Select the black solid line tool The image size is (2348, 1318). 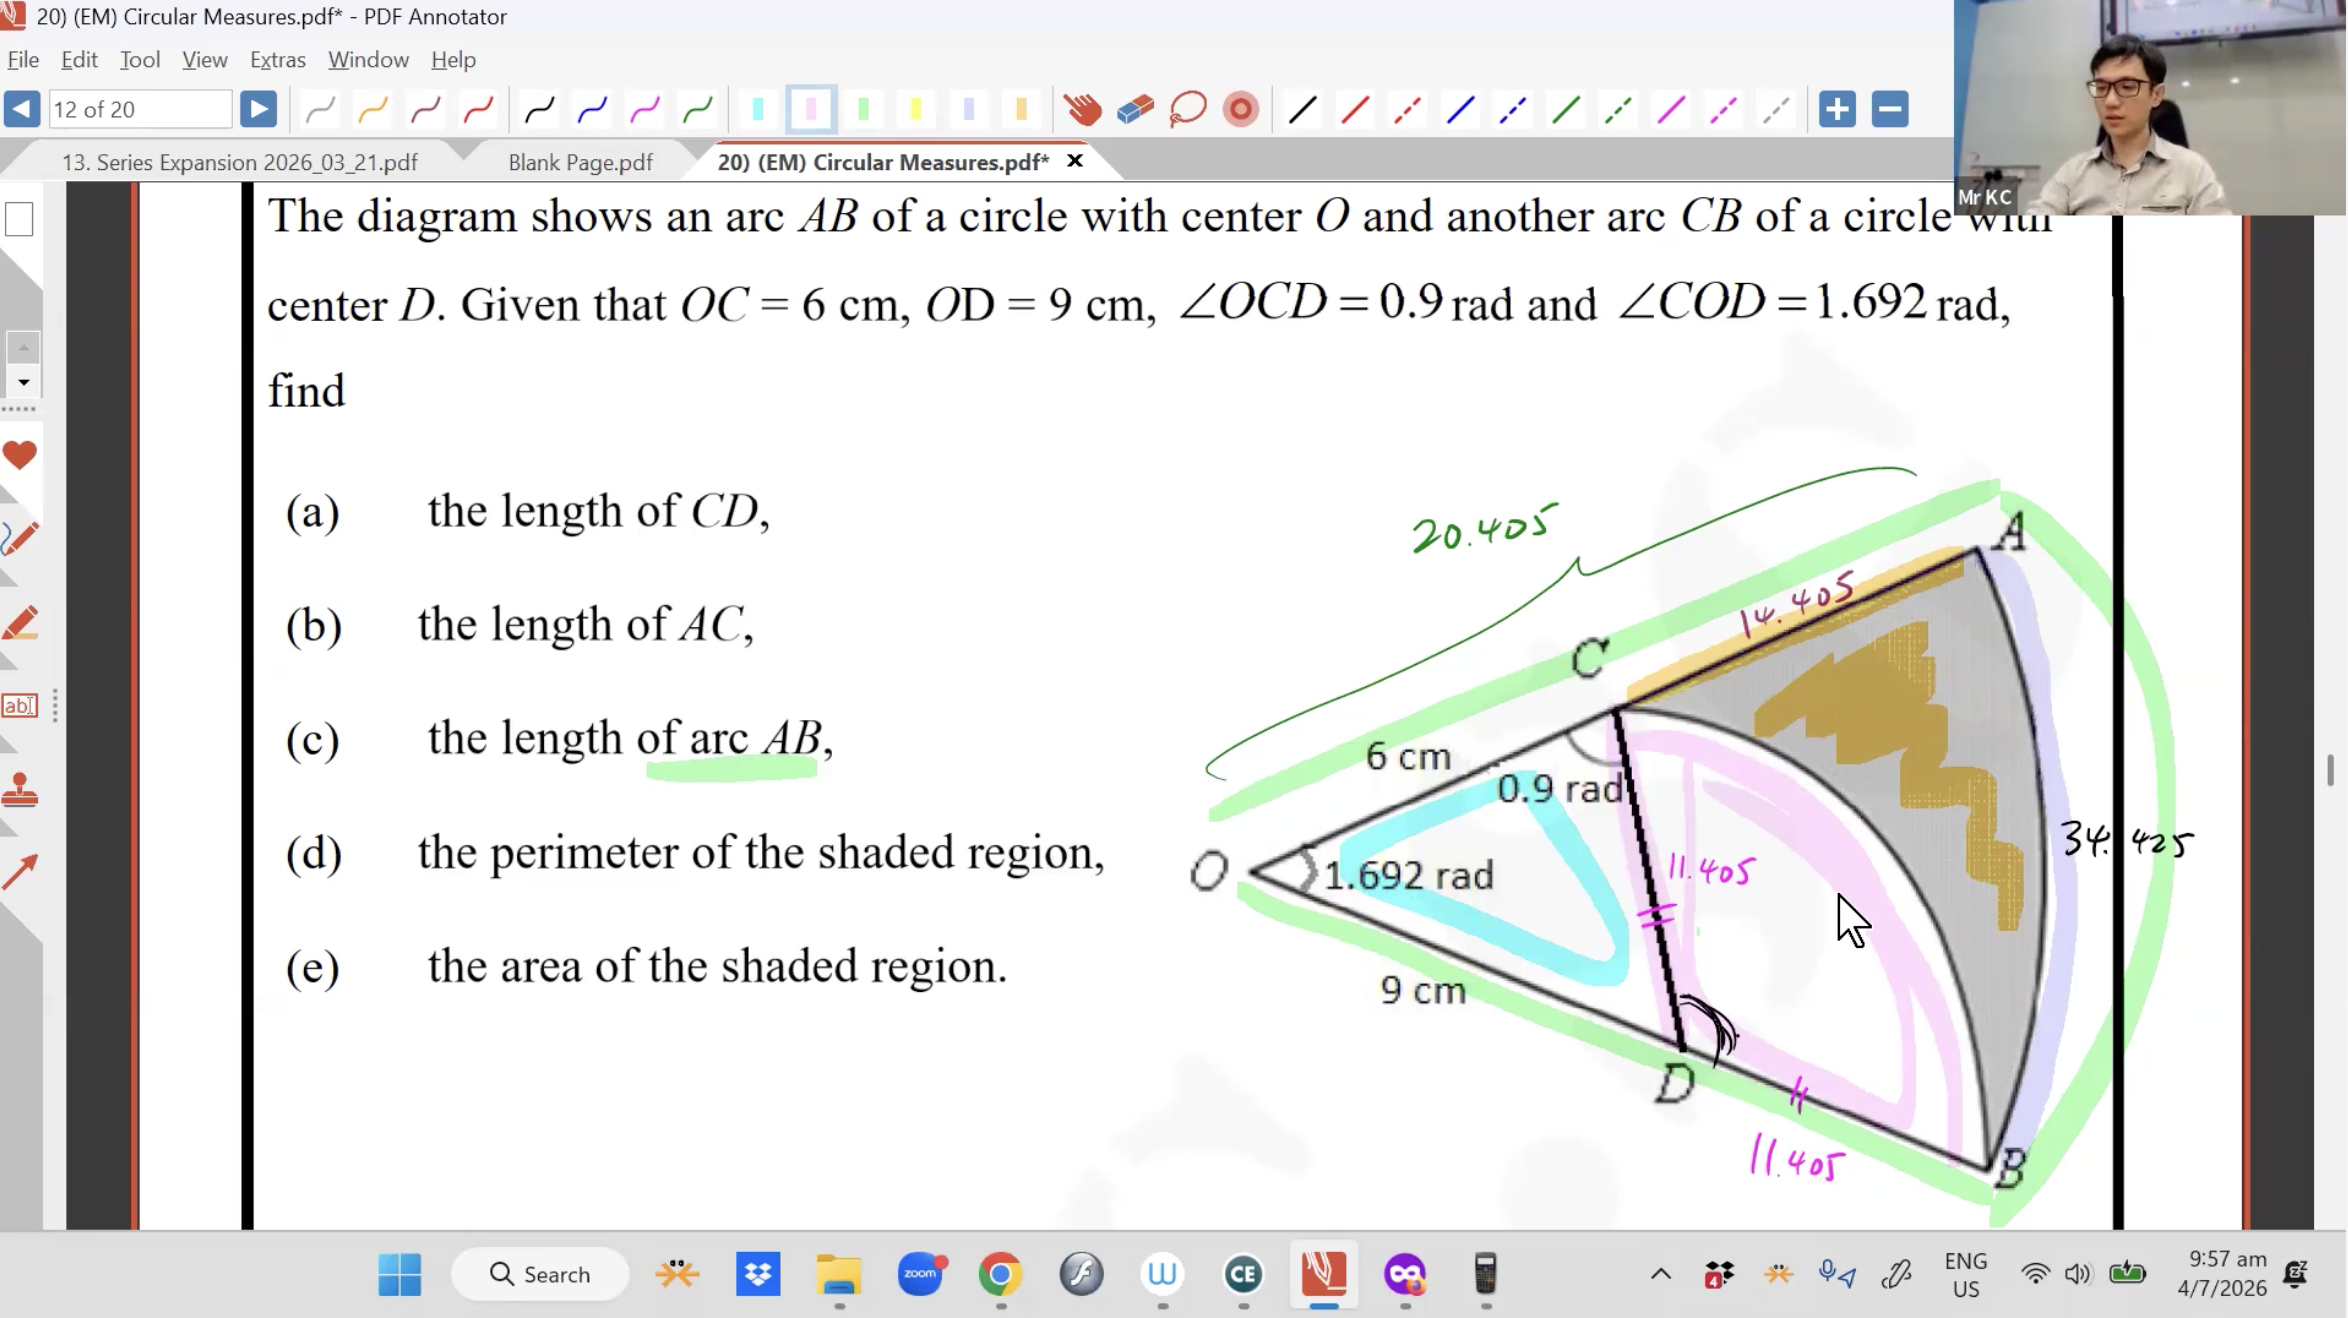1302,109
